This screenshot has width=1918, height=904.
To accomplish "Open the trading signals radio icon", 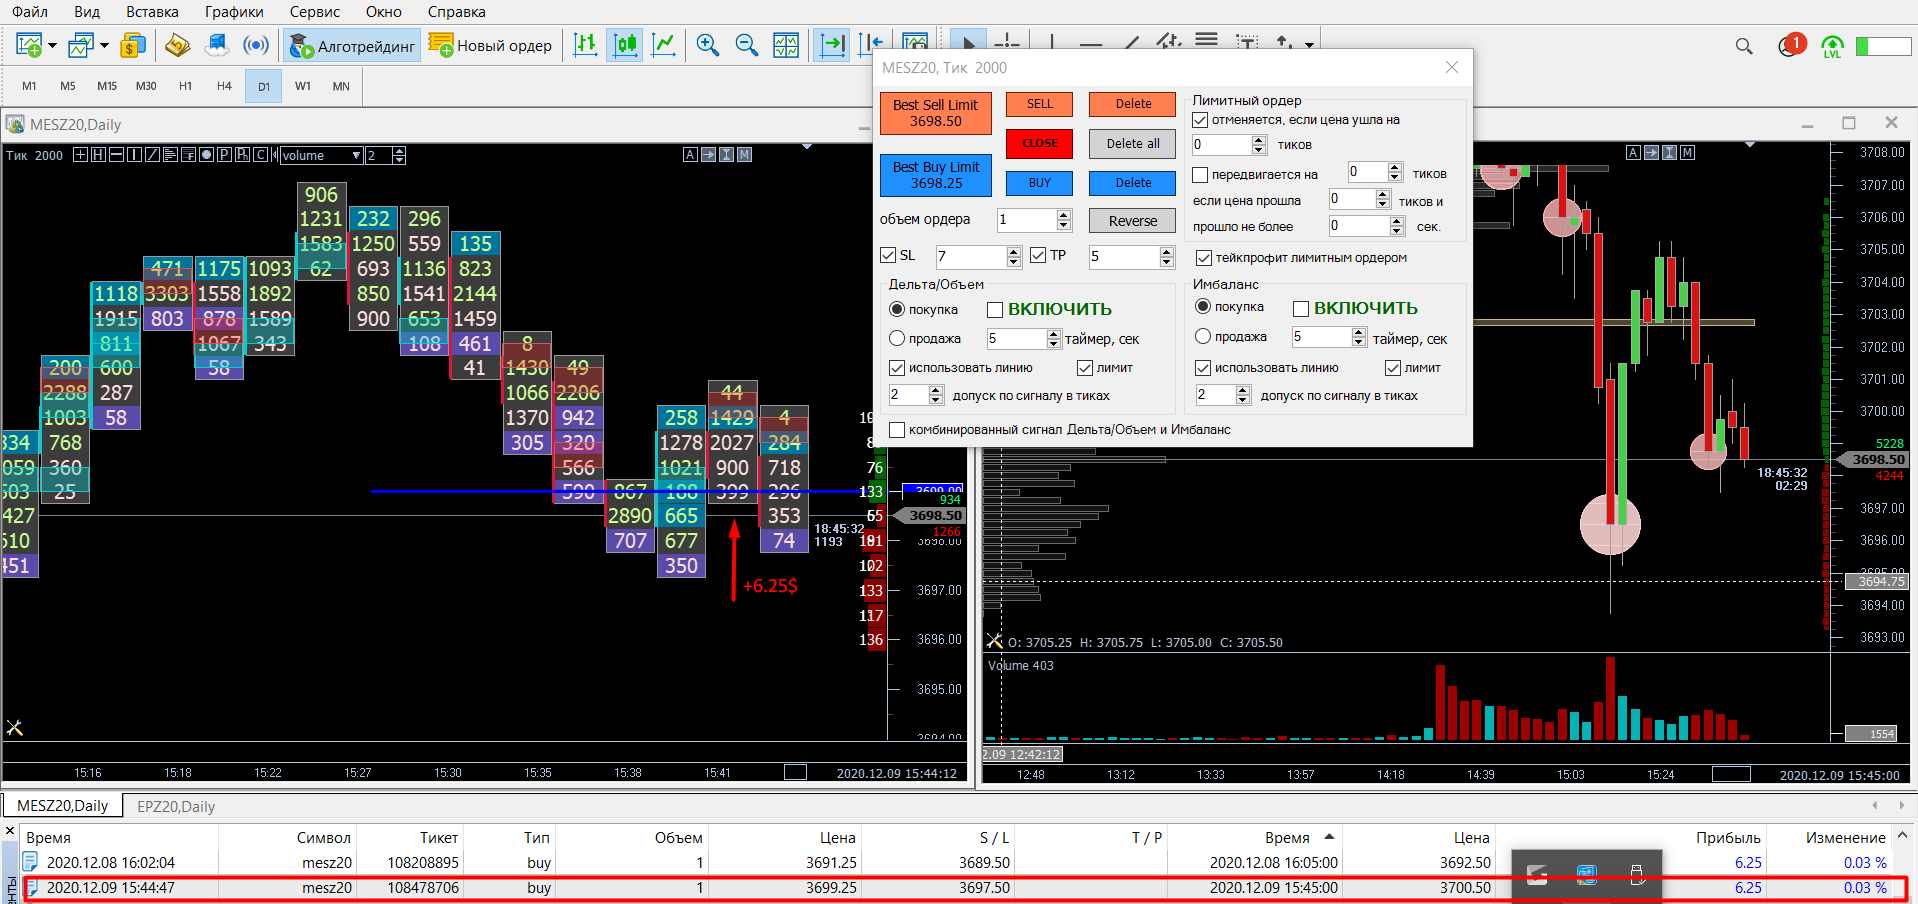I will coord(256,45).
